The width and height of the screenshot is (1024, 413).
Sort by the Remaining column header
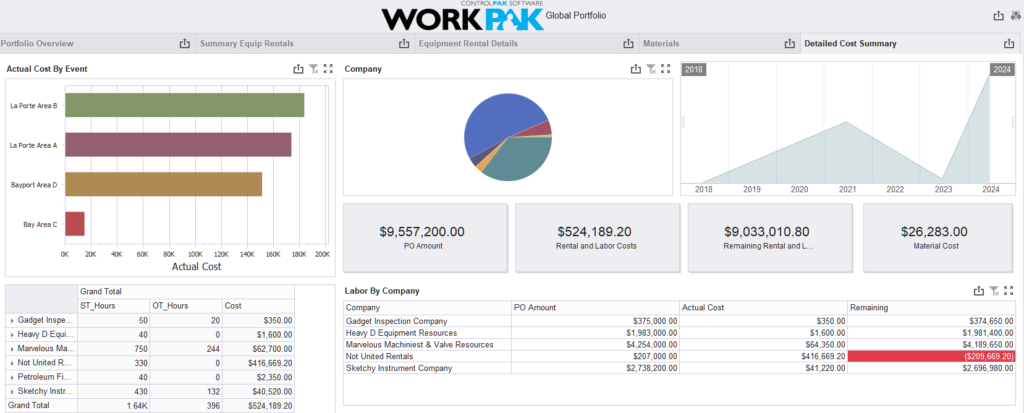click(932, 307)
